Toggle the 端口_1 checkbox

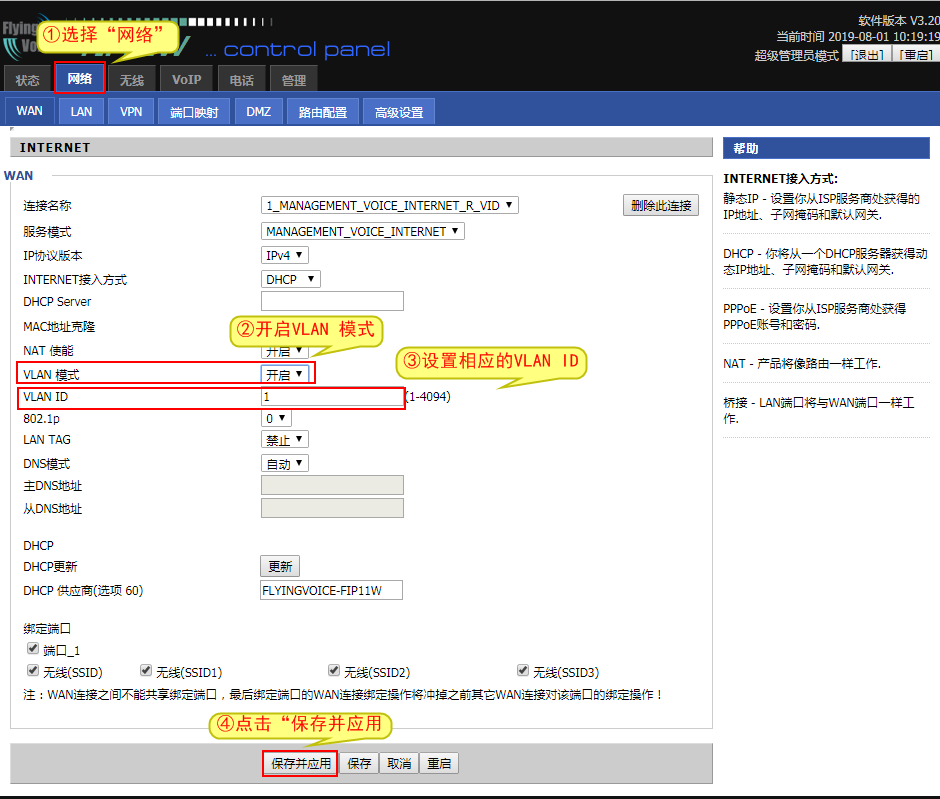[32, 650]
